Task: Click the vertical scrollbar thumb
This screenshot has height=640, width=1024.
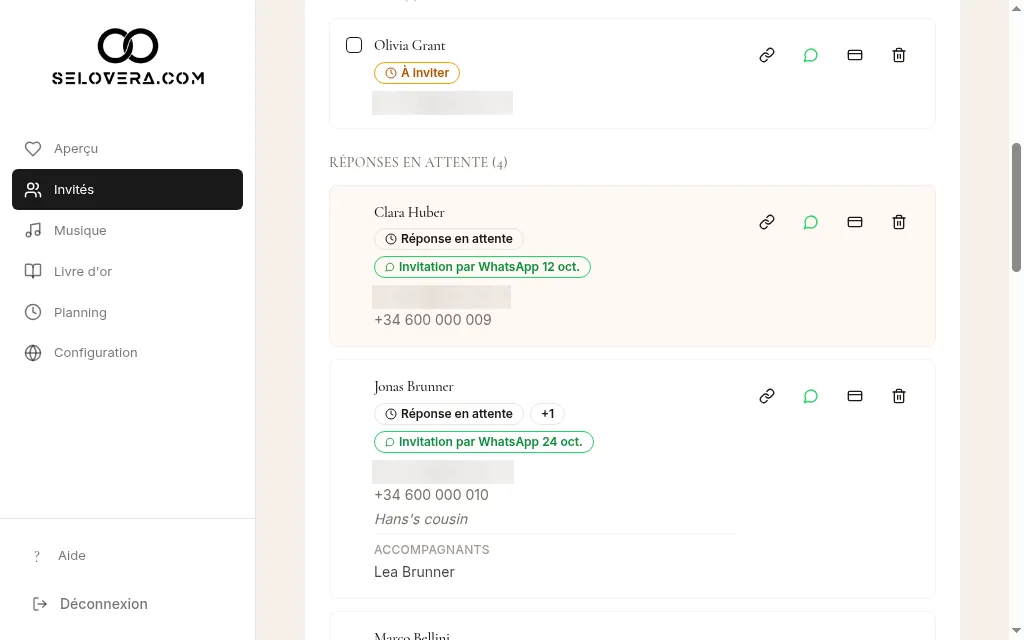Action: point(1016,207)
